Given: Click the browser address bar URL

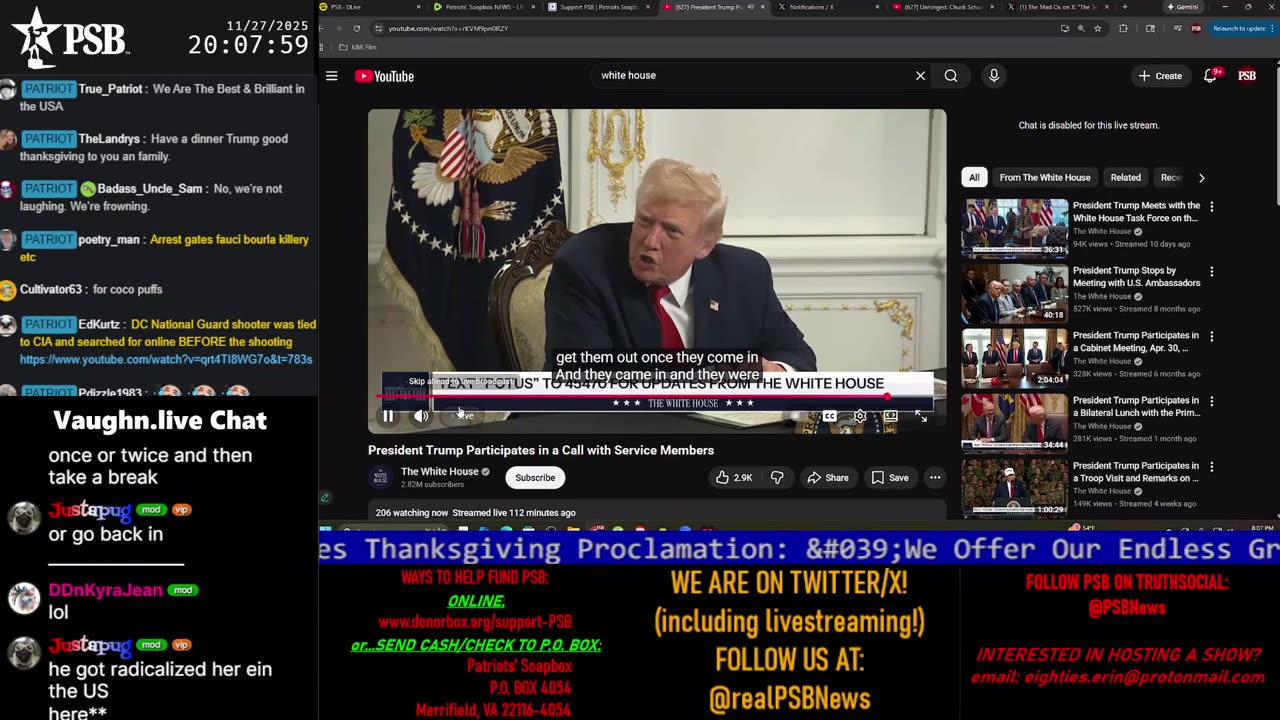Looking at the screenshot, I should pyautogui.click(x=448, y=28).
